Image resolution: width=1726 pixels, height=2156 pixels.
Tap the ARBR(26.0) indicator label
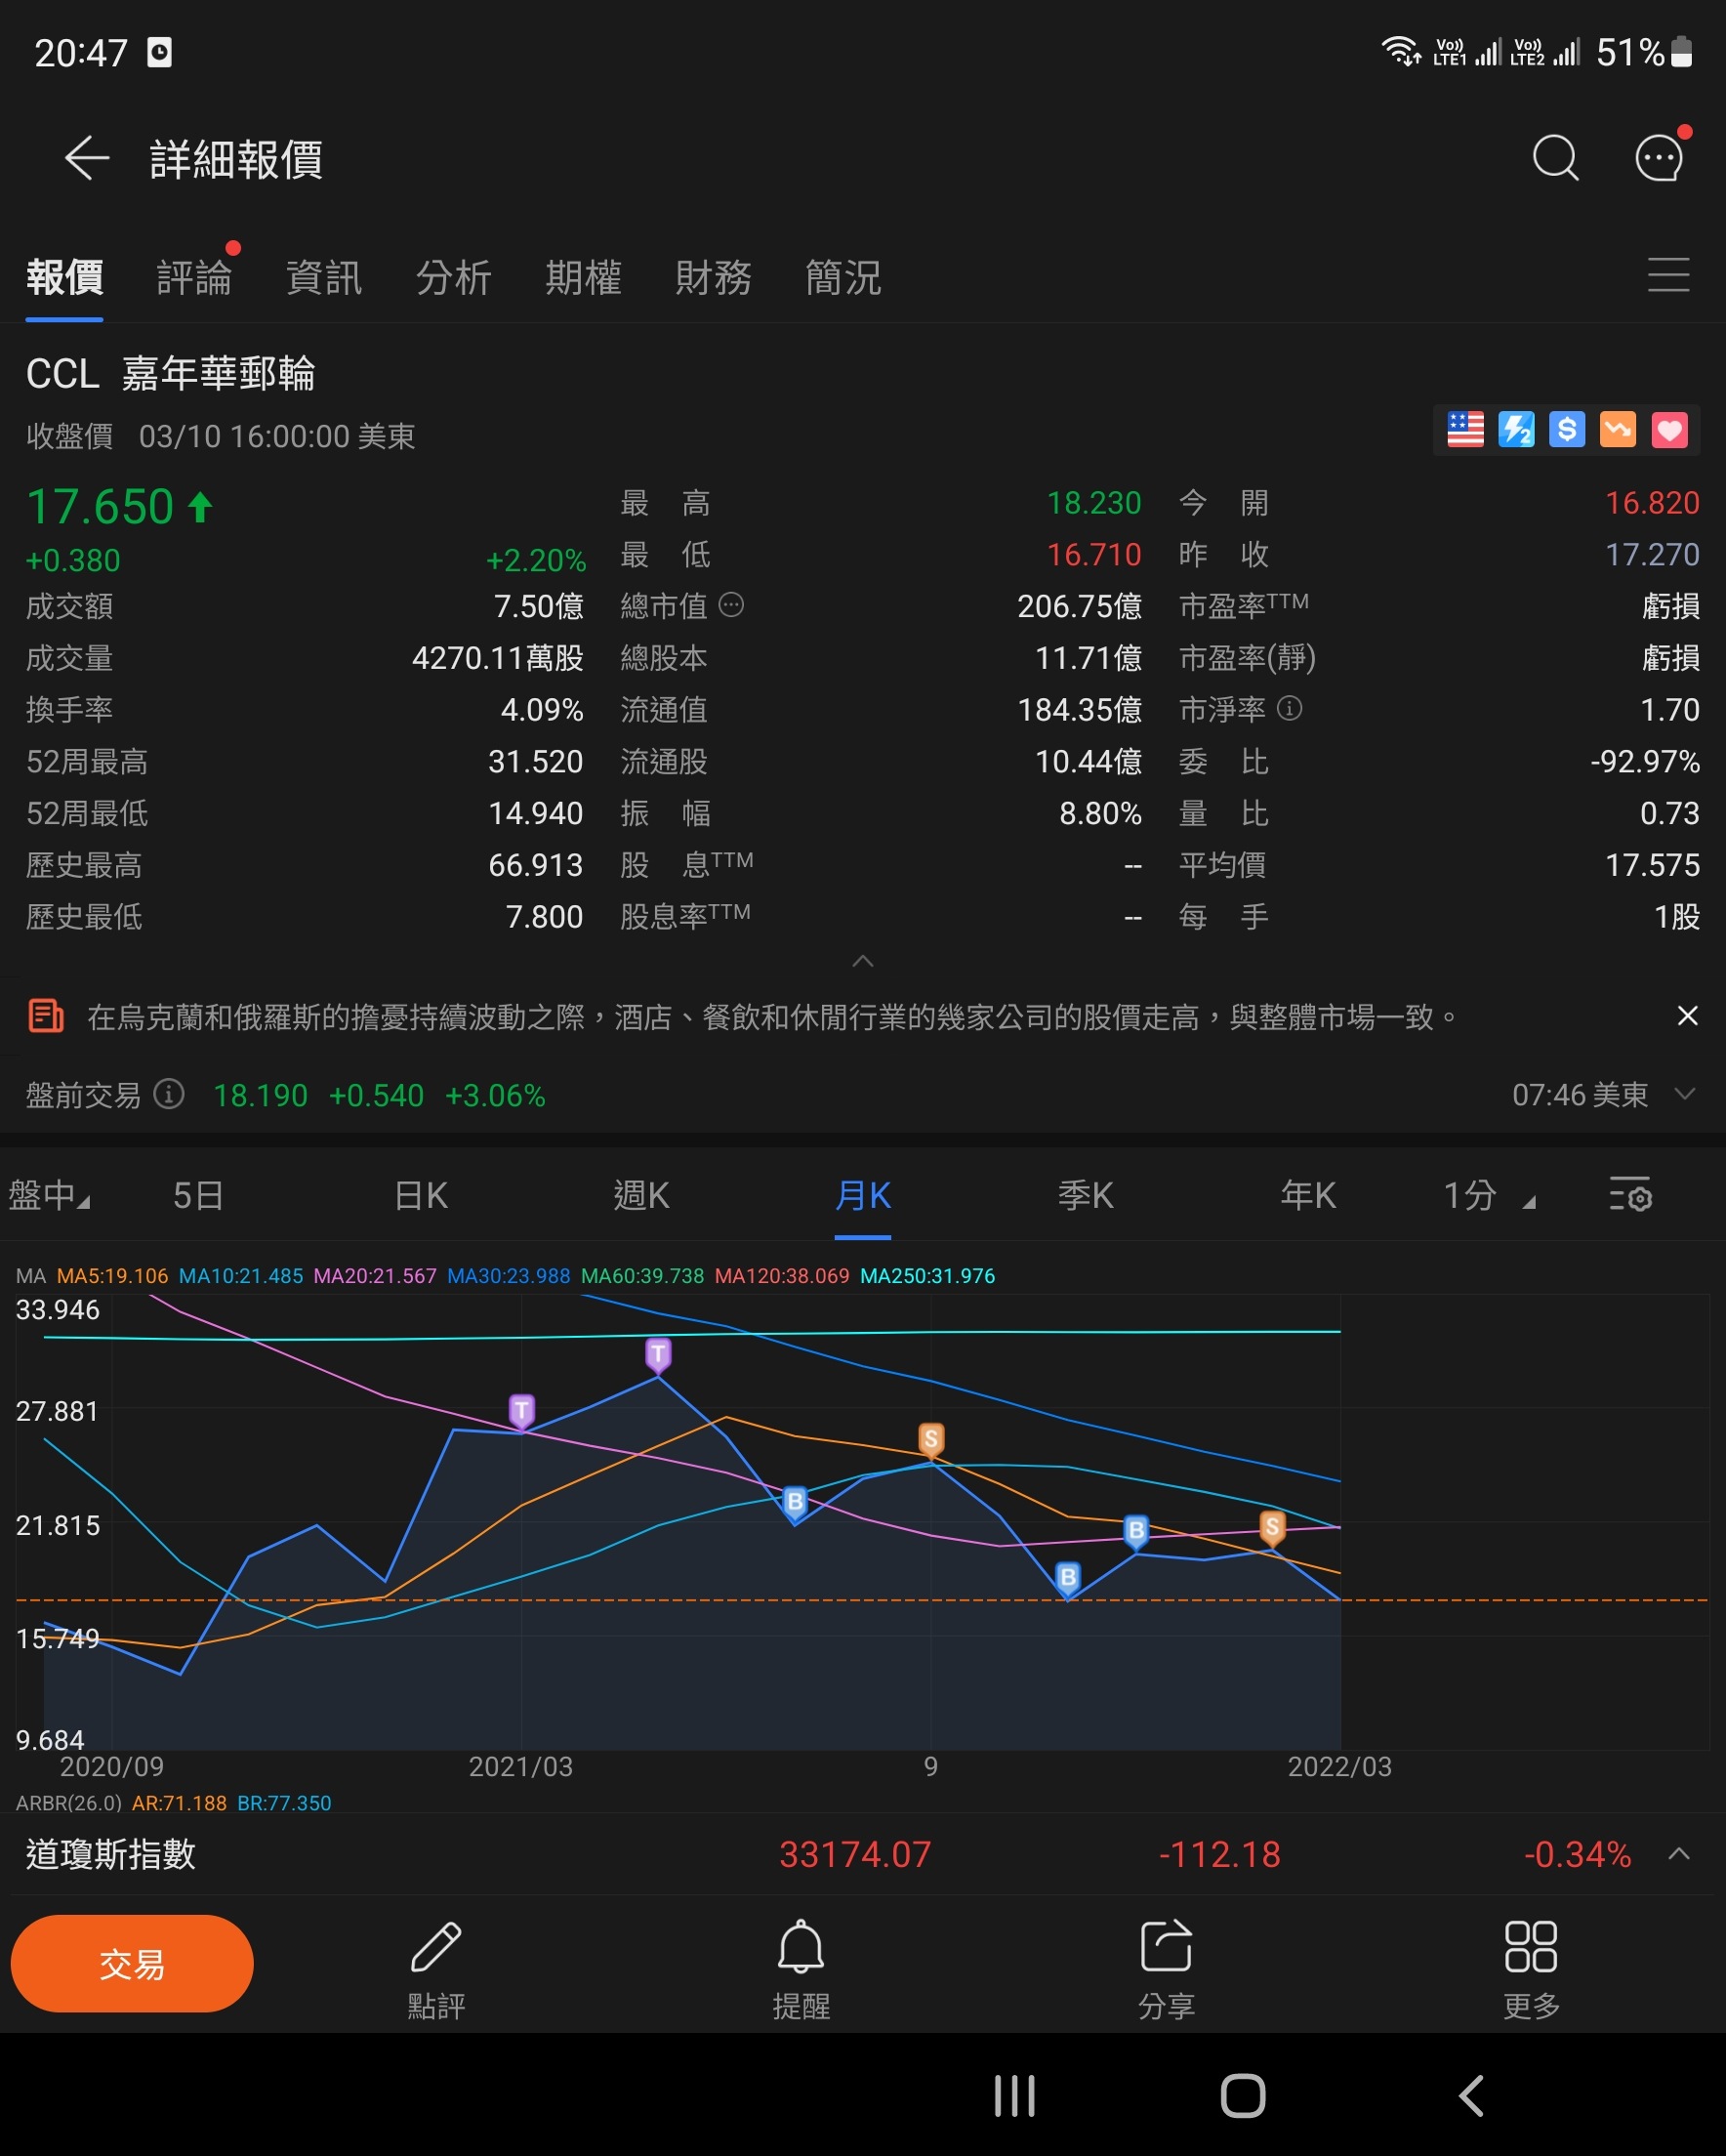pos(68,1803)
